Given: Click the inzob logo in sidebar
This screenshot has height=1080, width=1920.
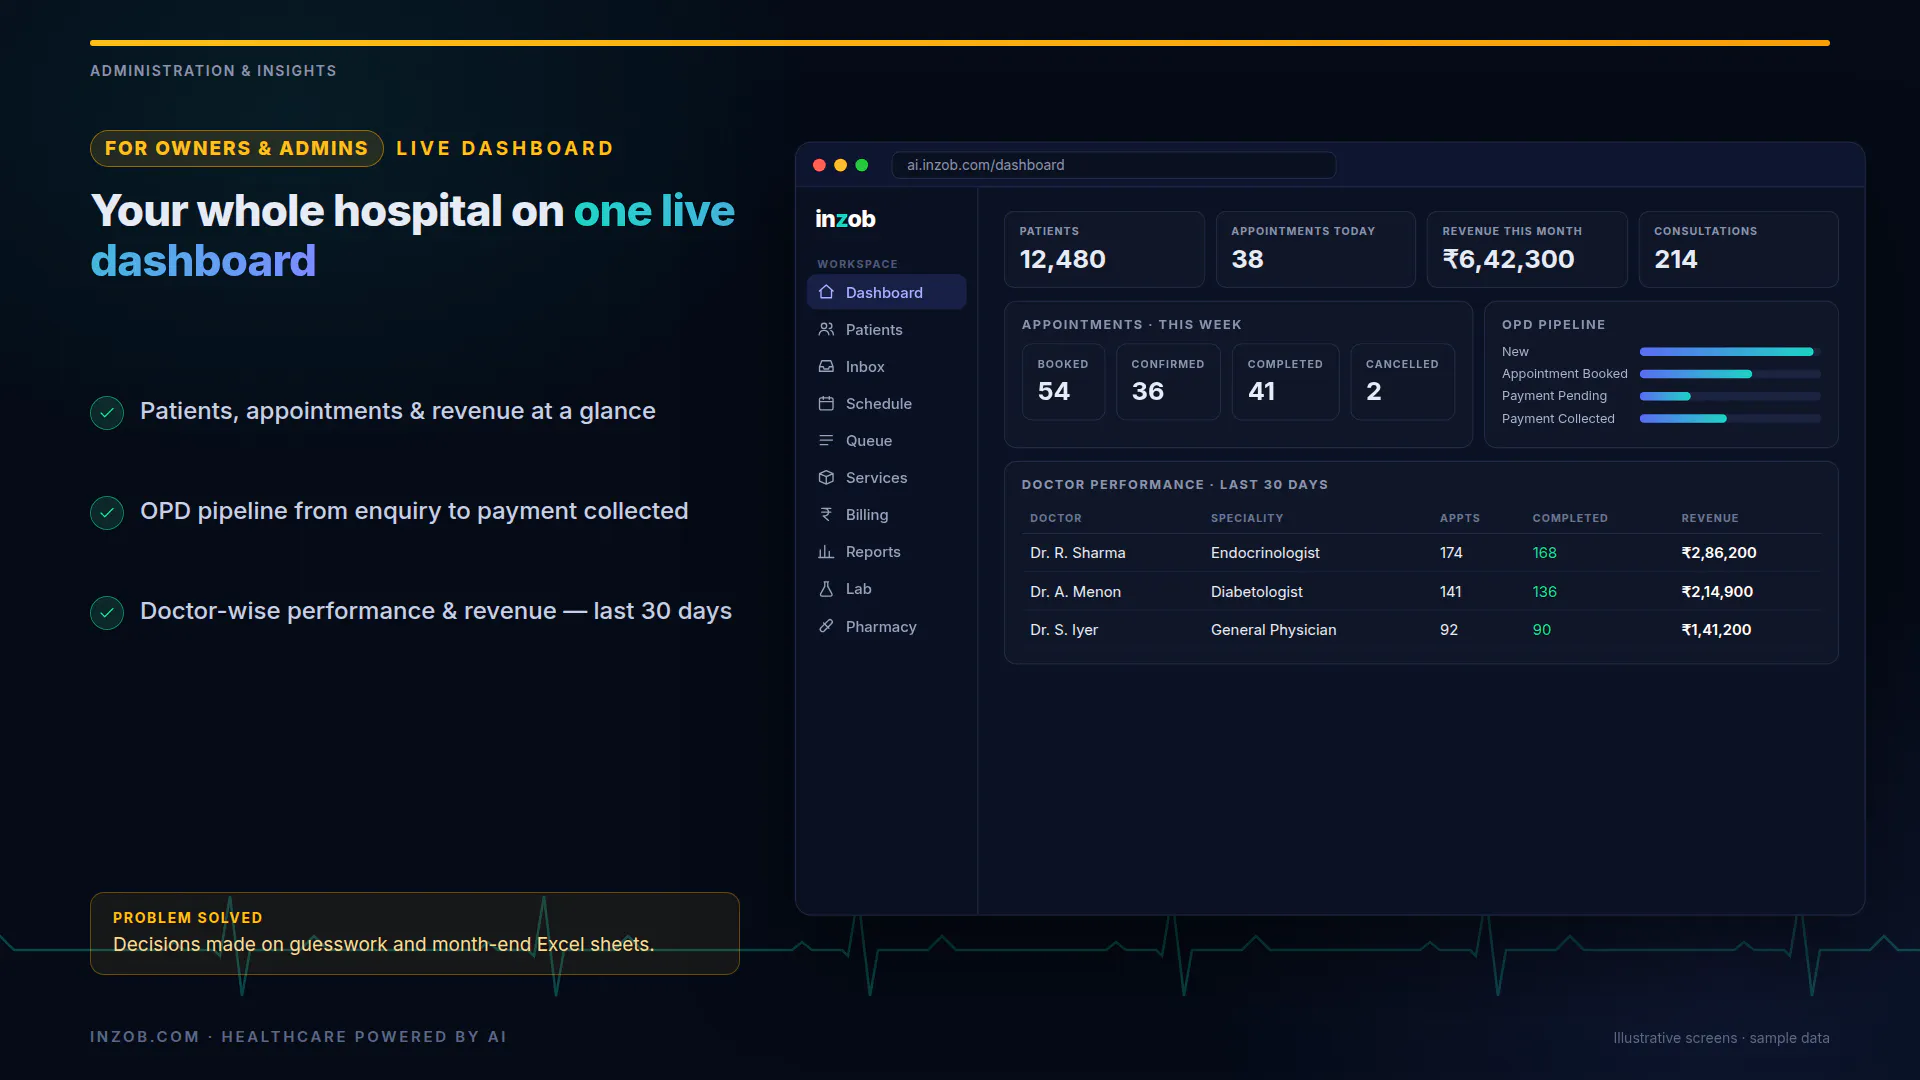Looking at the screenshot, I should tap(845, 219).
